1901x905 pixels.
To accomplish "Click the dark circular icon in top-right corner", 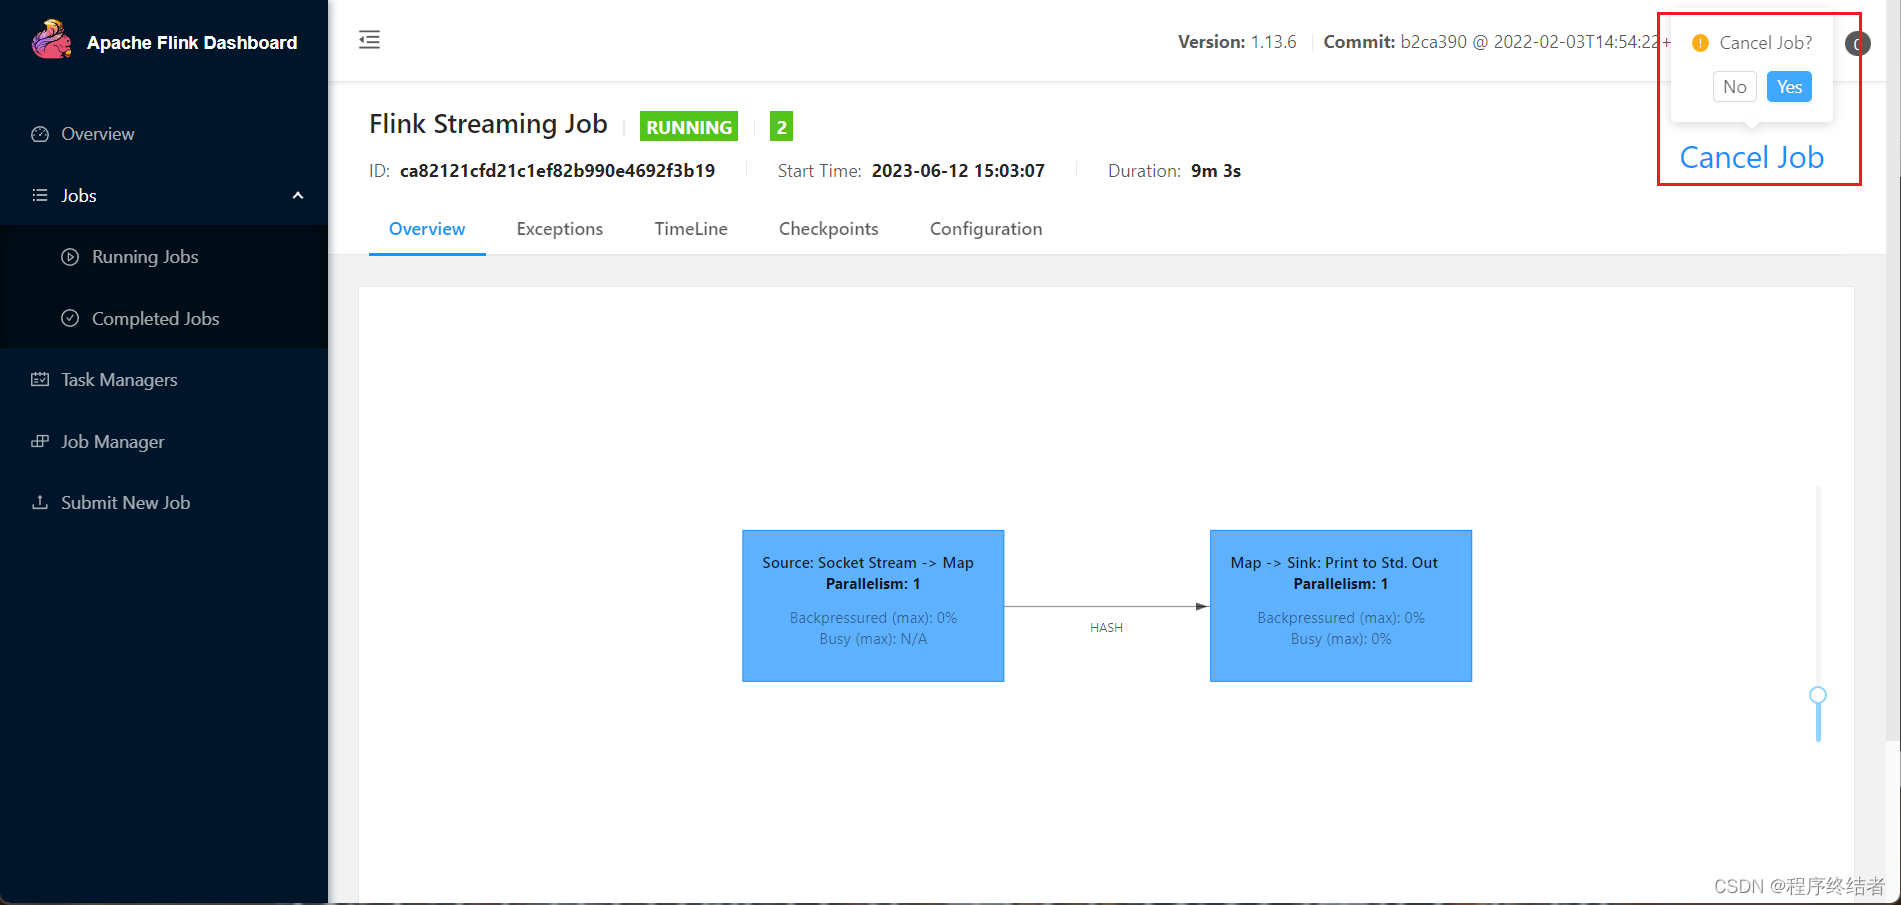I will (1858, 44).
